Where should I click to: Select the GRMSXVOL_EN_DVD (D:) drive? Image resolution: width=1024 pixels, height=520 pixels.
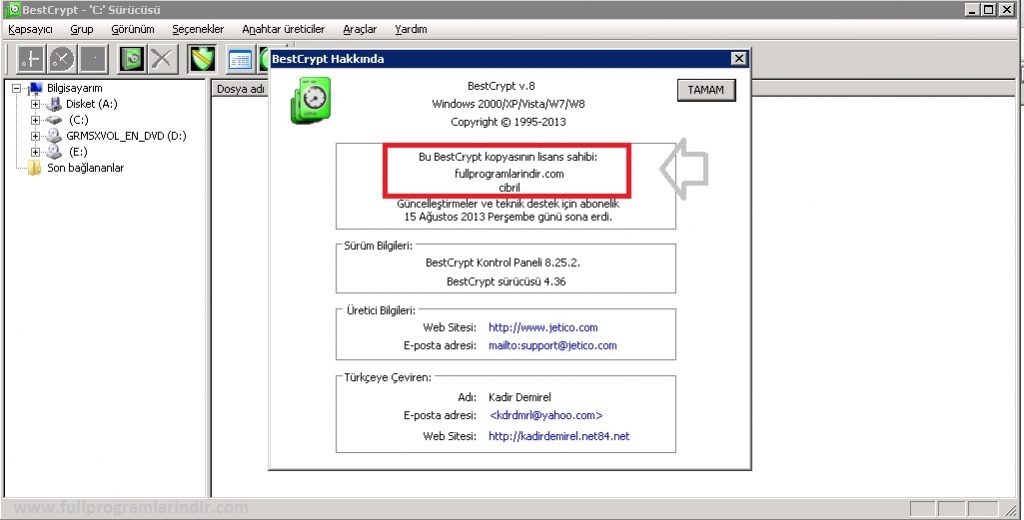pyautogui.click(x=126, y=136)
